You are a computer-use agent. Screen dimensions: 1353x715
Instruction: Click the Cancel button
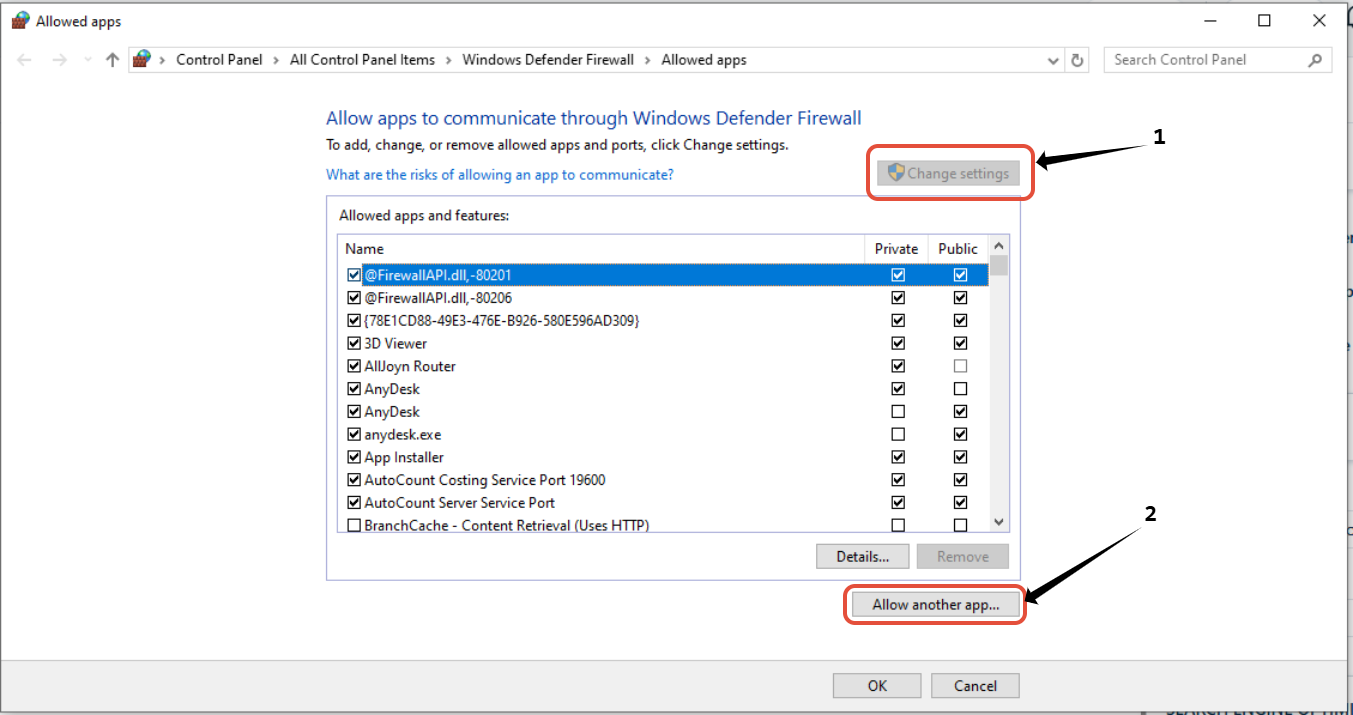click(x=975, y=686)
